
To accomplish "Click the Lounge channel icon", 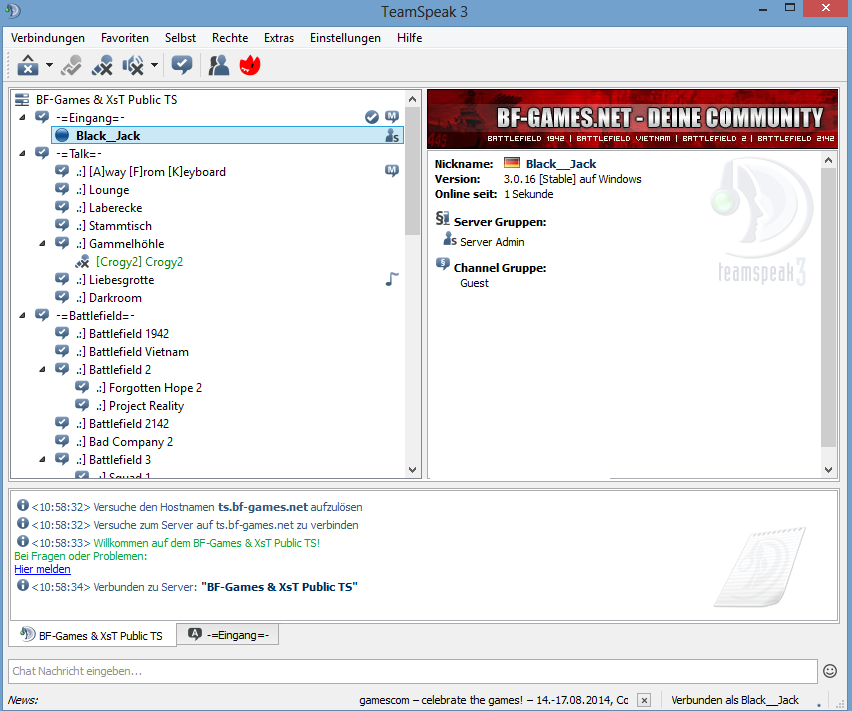I will 62,189.
